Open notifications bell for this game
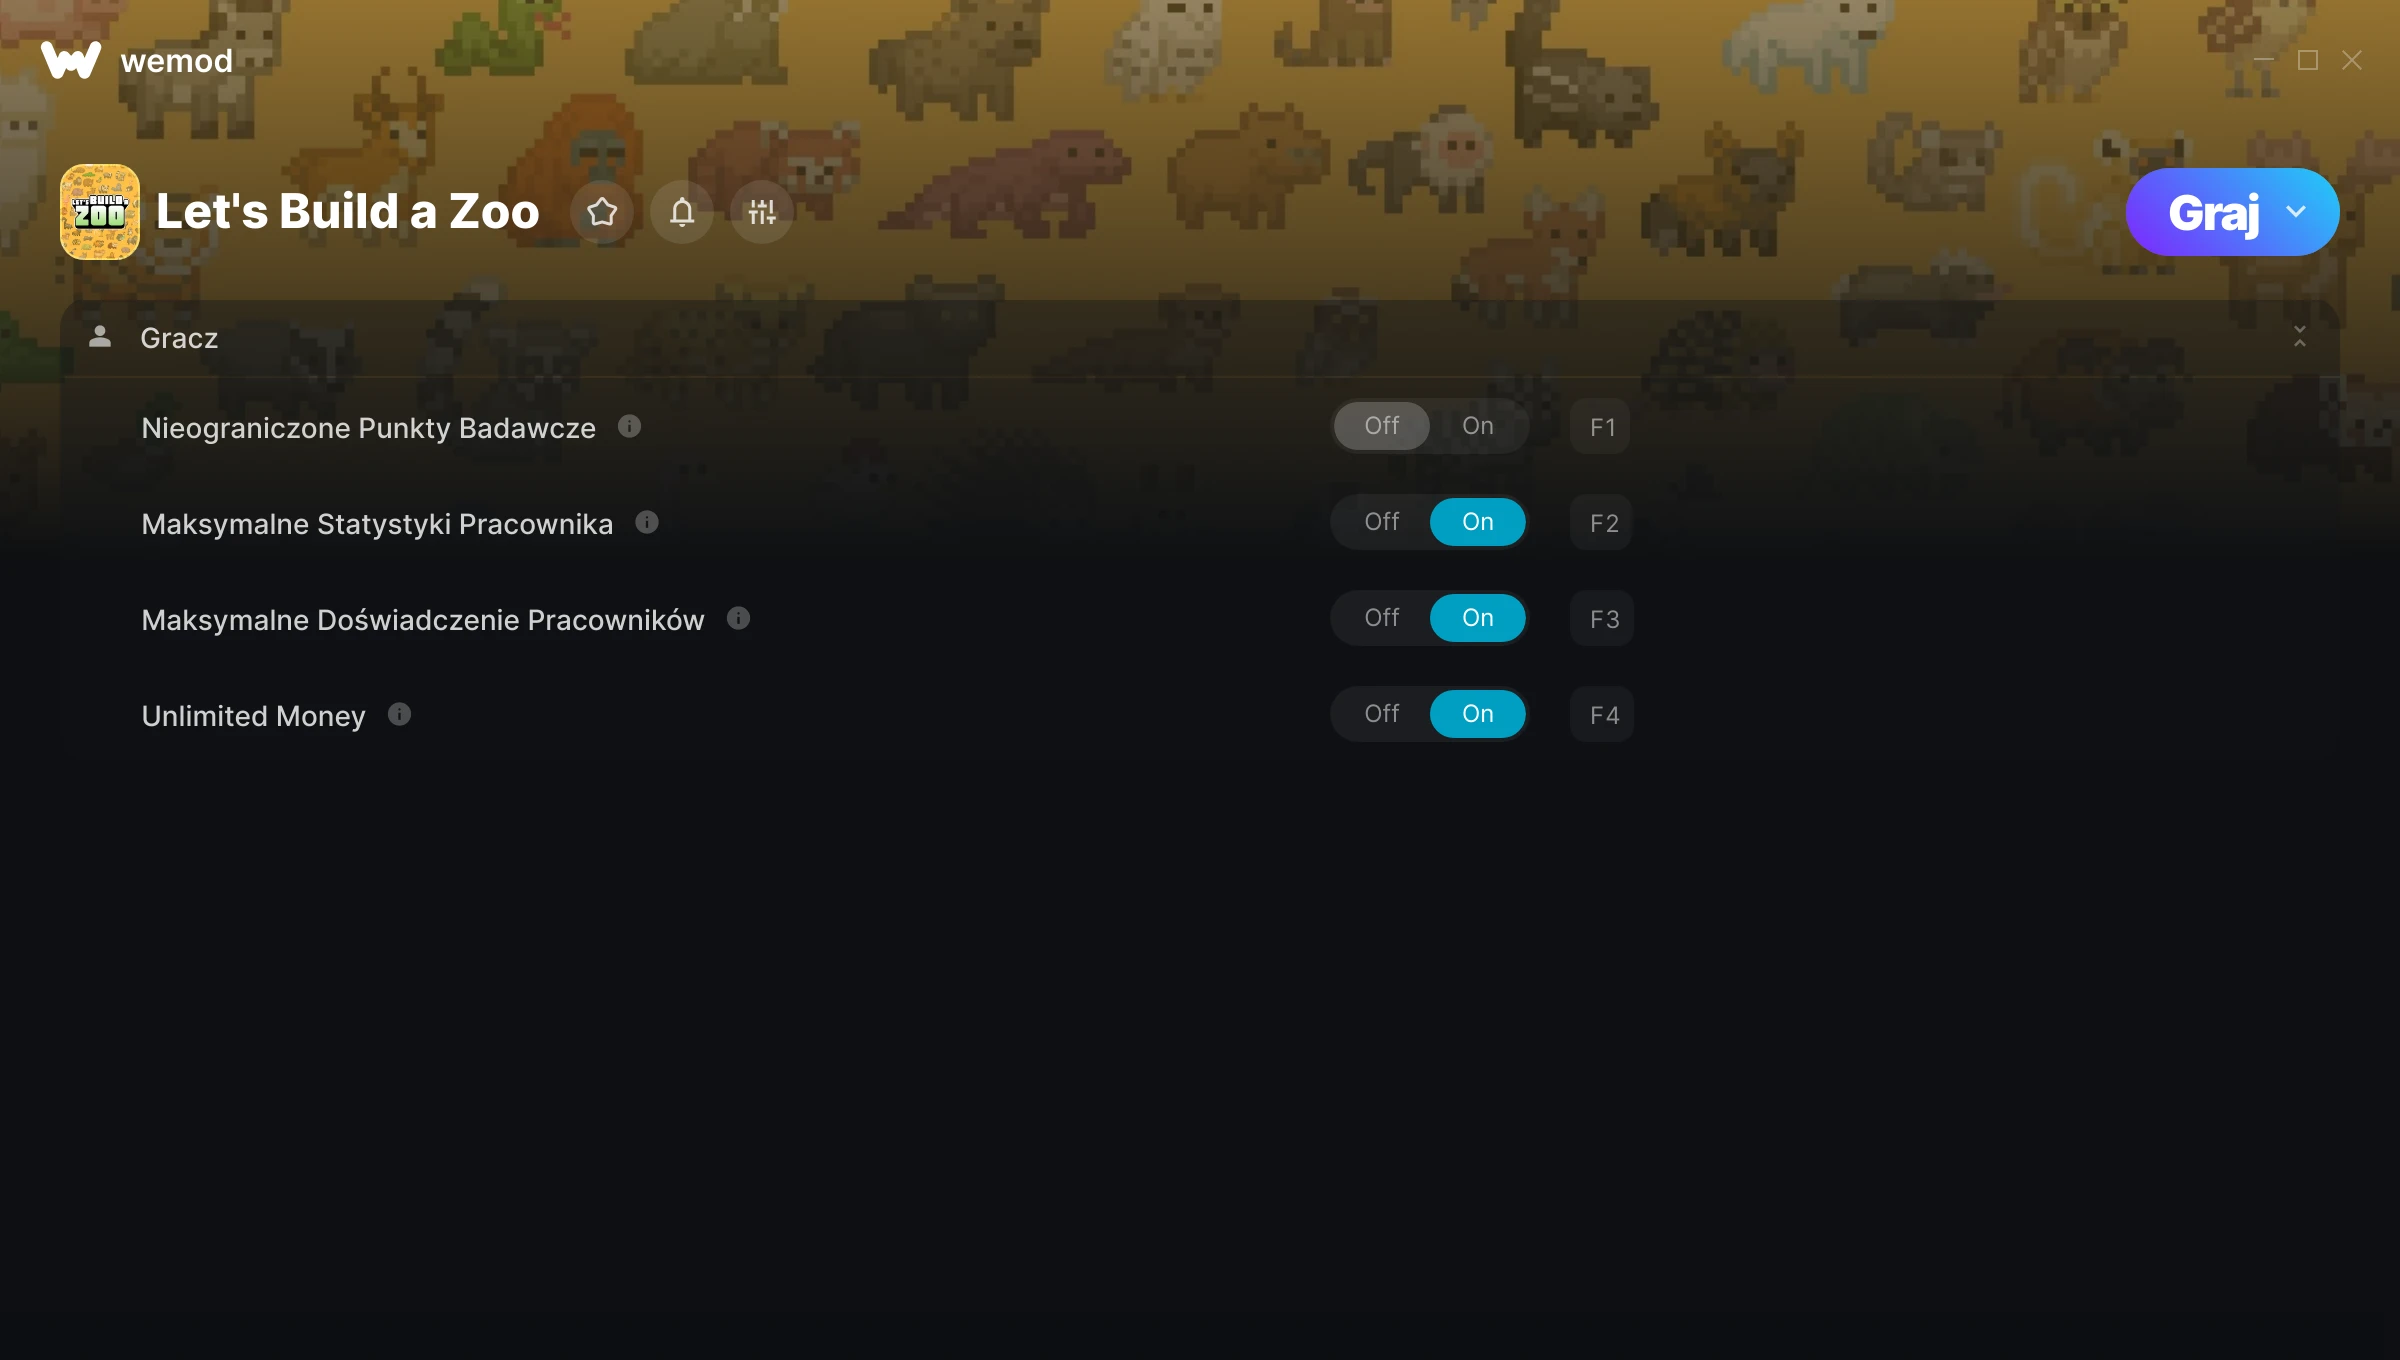2400x1360 pixels. (682, 212)
